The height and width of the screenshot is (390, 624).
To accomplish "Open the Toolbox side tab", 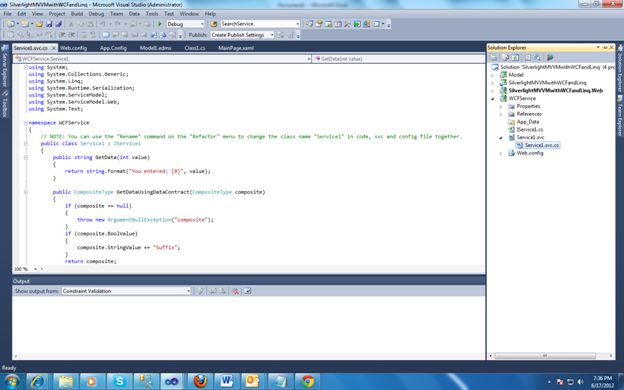I will click(x=5, y=104).
